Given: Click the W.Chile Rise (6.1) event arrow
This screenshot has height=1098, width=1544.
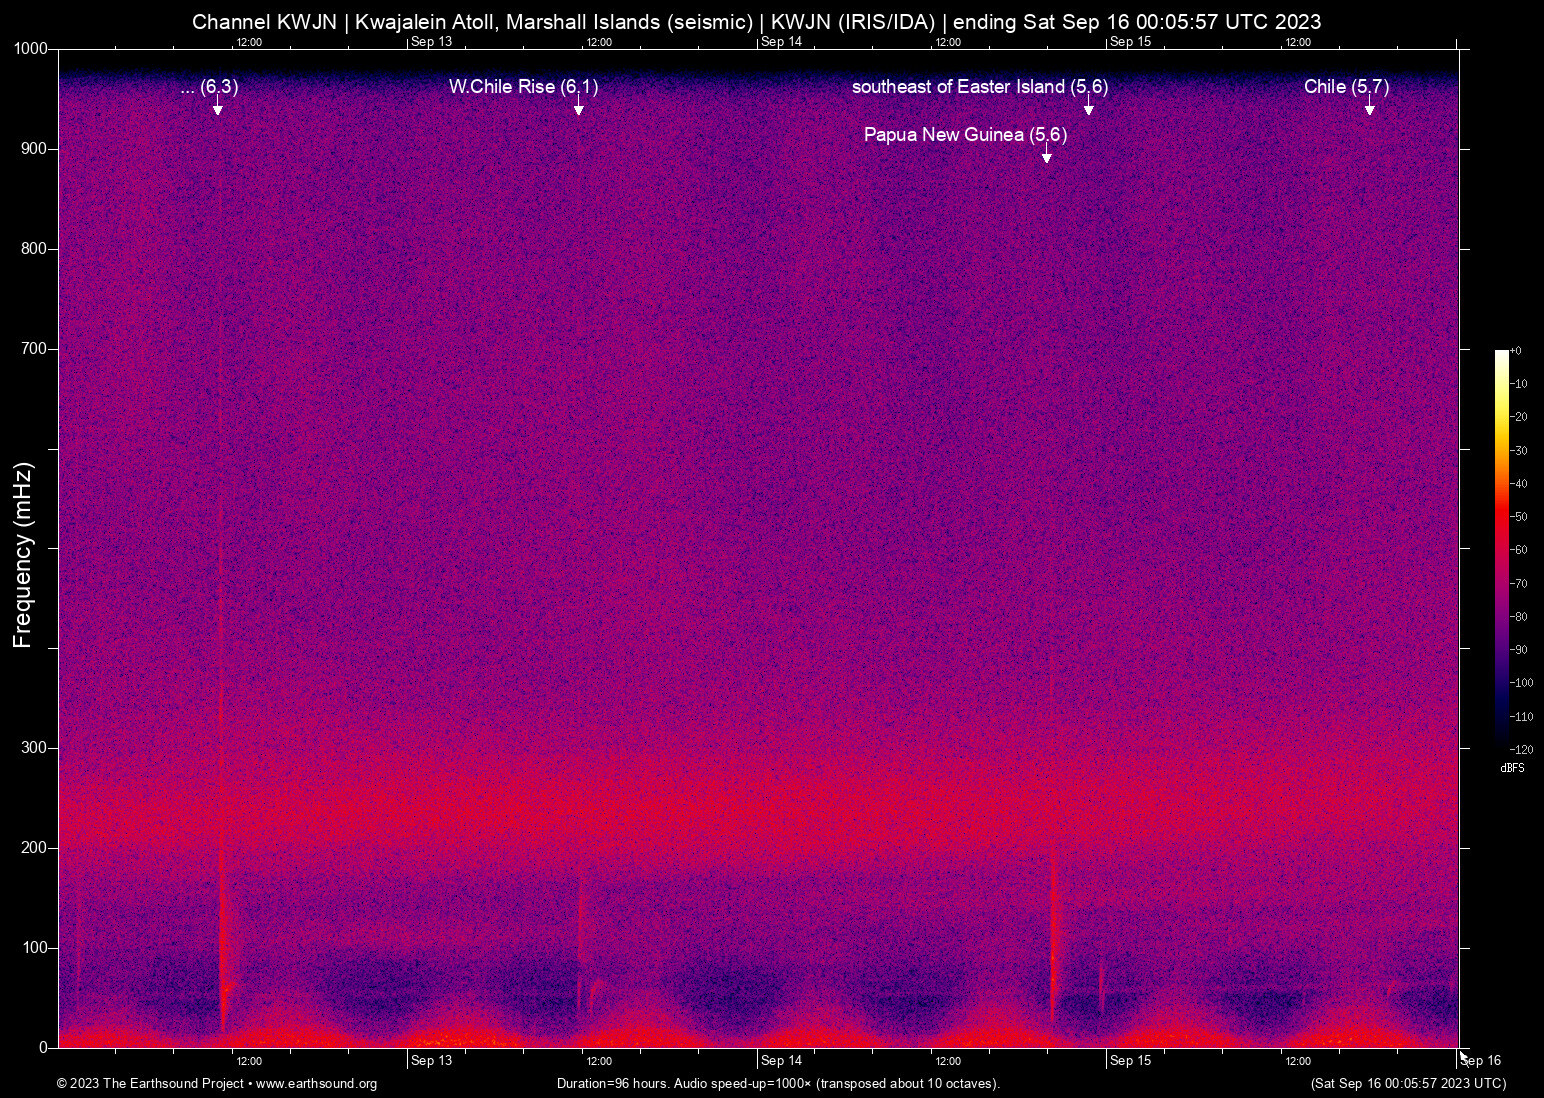Looking at the screenshot, I should [x=579, y=105].
